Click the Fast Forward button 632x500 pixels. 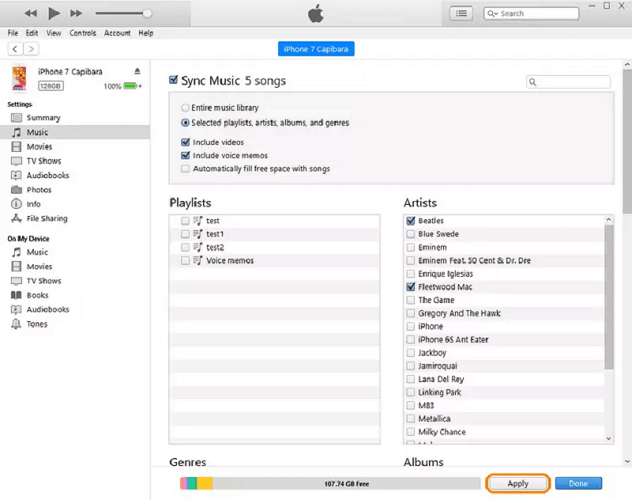(76, 13)
